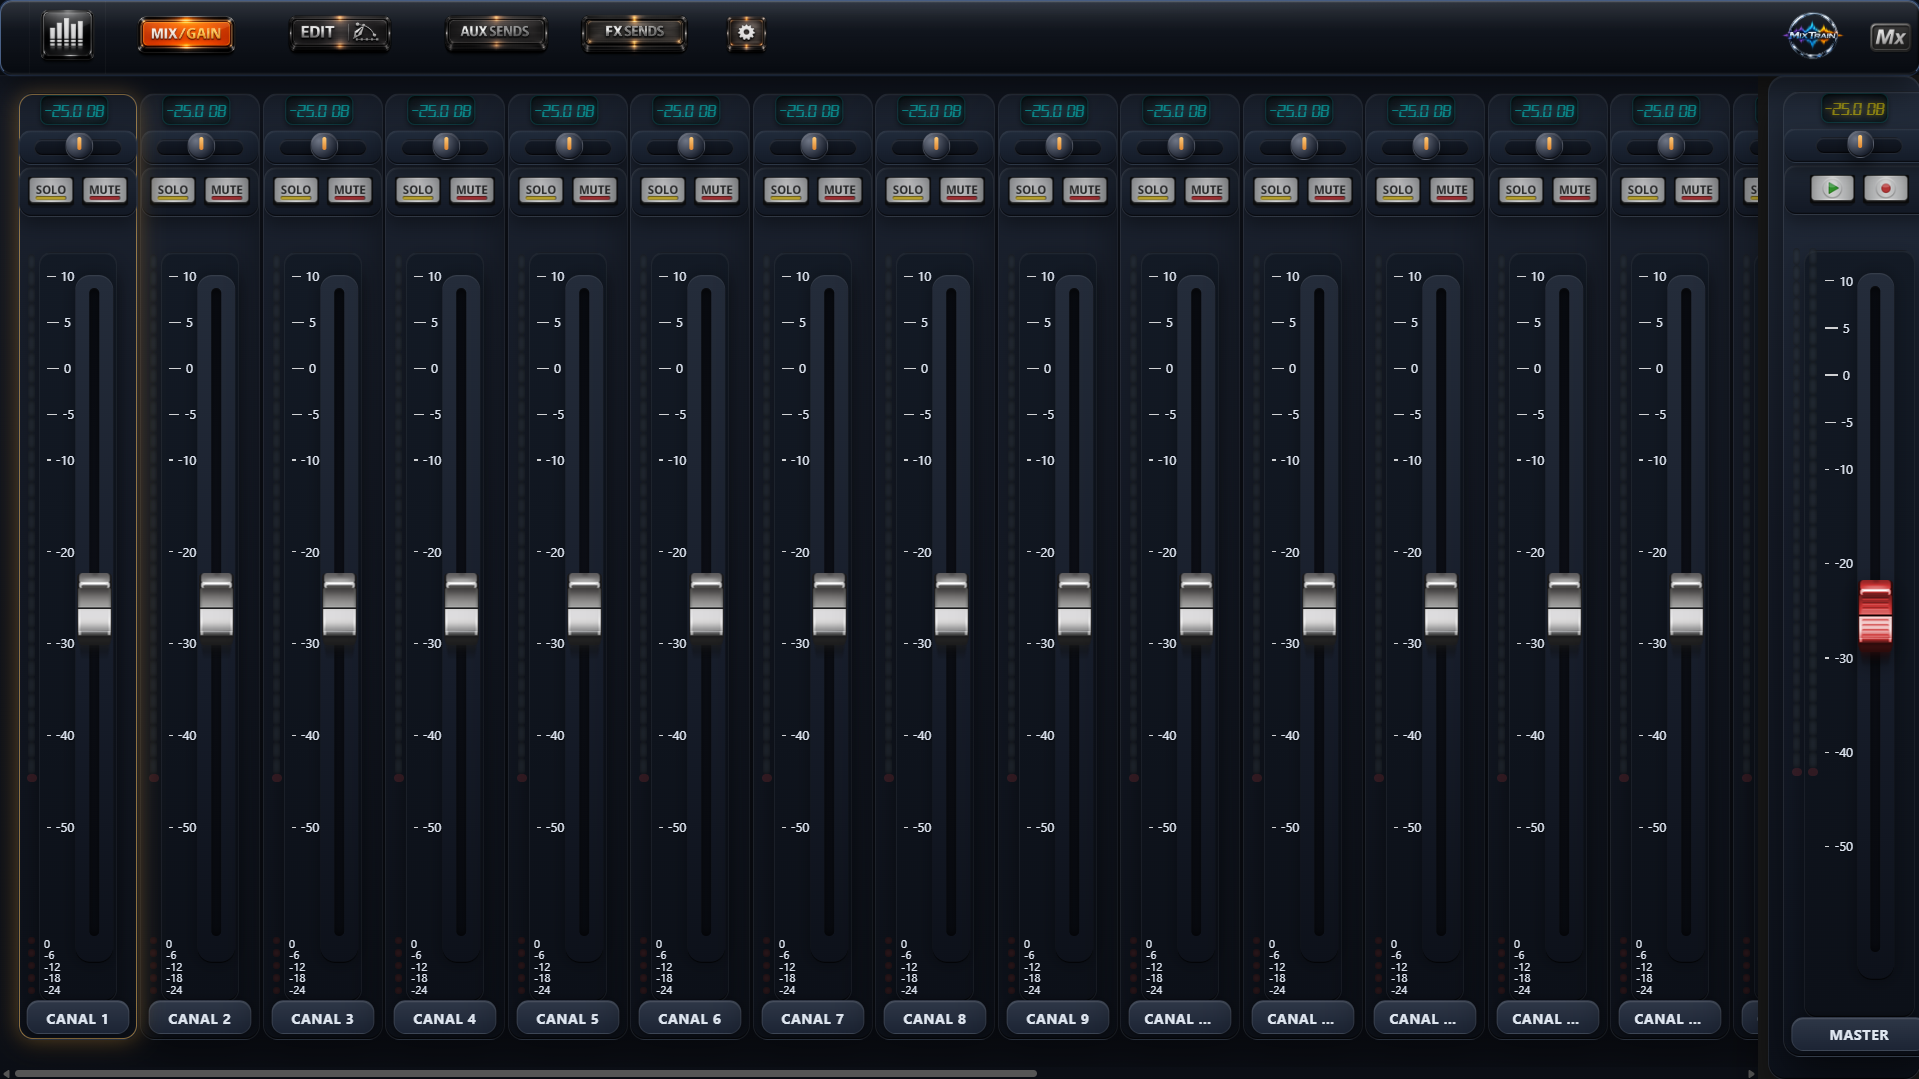Click the CANAL 4 name label

click(x=444, y=1017)
